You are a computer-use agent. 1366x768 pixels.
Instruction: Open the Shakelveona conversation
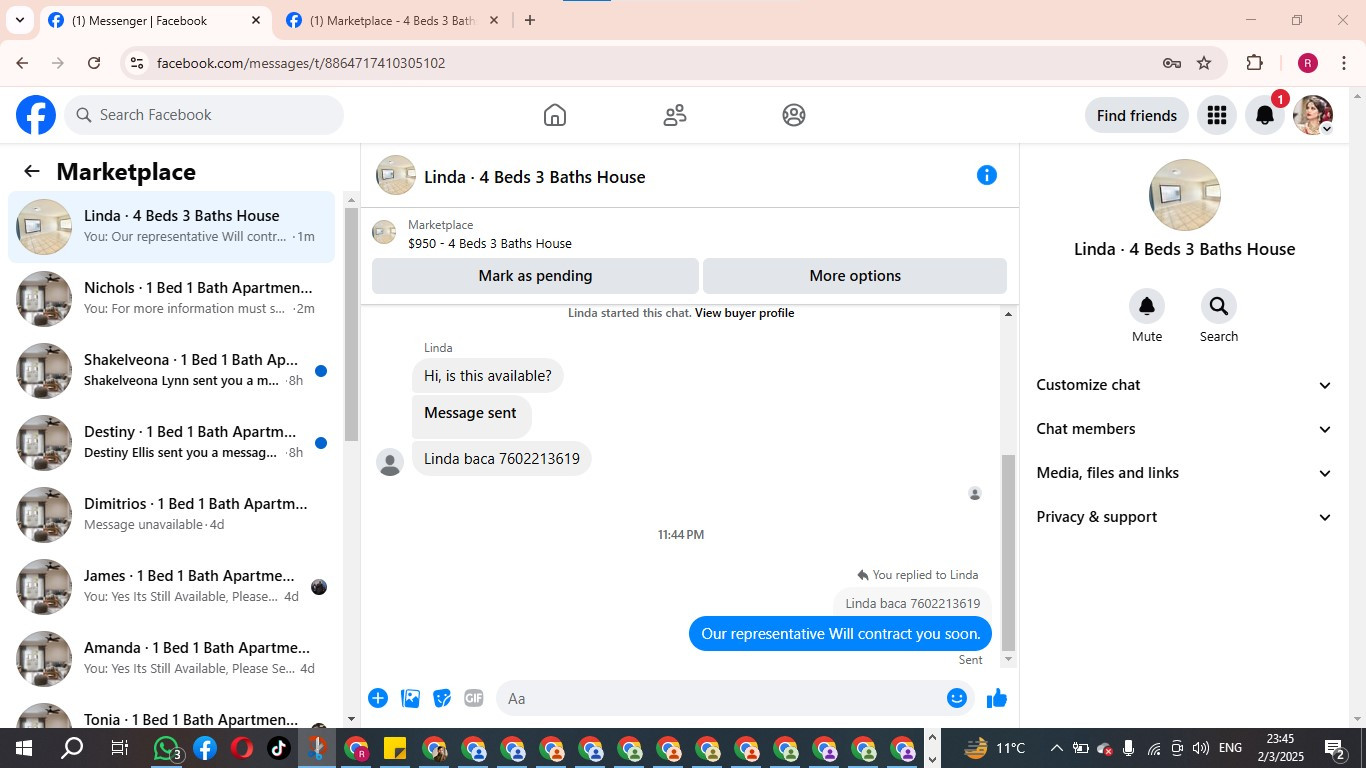pos(172,371)
